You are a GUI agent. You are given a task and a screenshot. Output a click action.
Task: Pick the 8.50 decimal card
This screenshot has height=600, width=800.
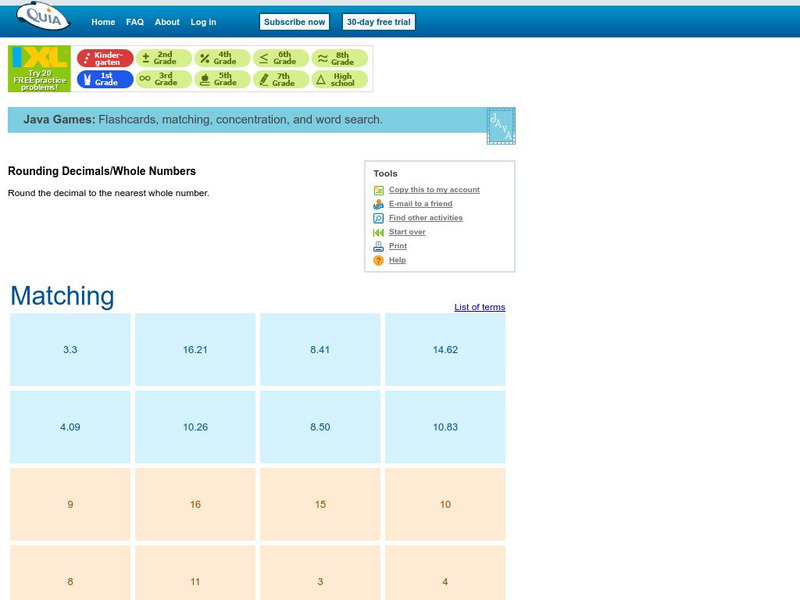pos(320,427)
